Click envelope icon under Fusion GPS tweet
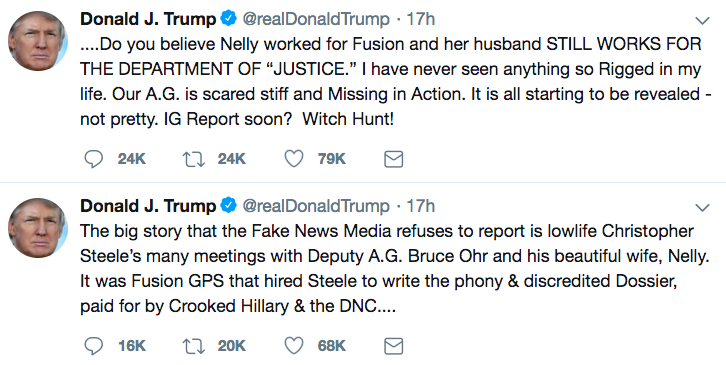The width and height of the screenshot is (726, 365). pos(394,346)
